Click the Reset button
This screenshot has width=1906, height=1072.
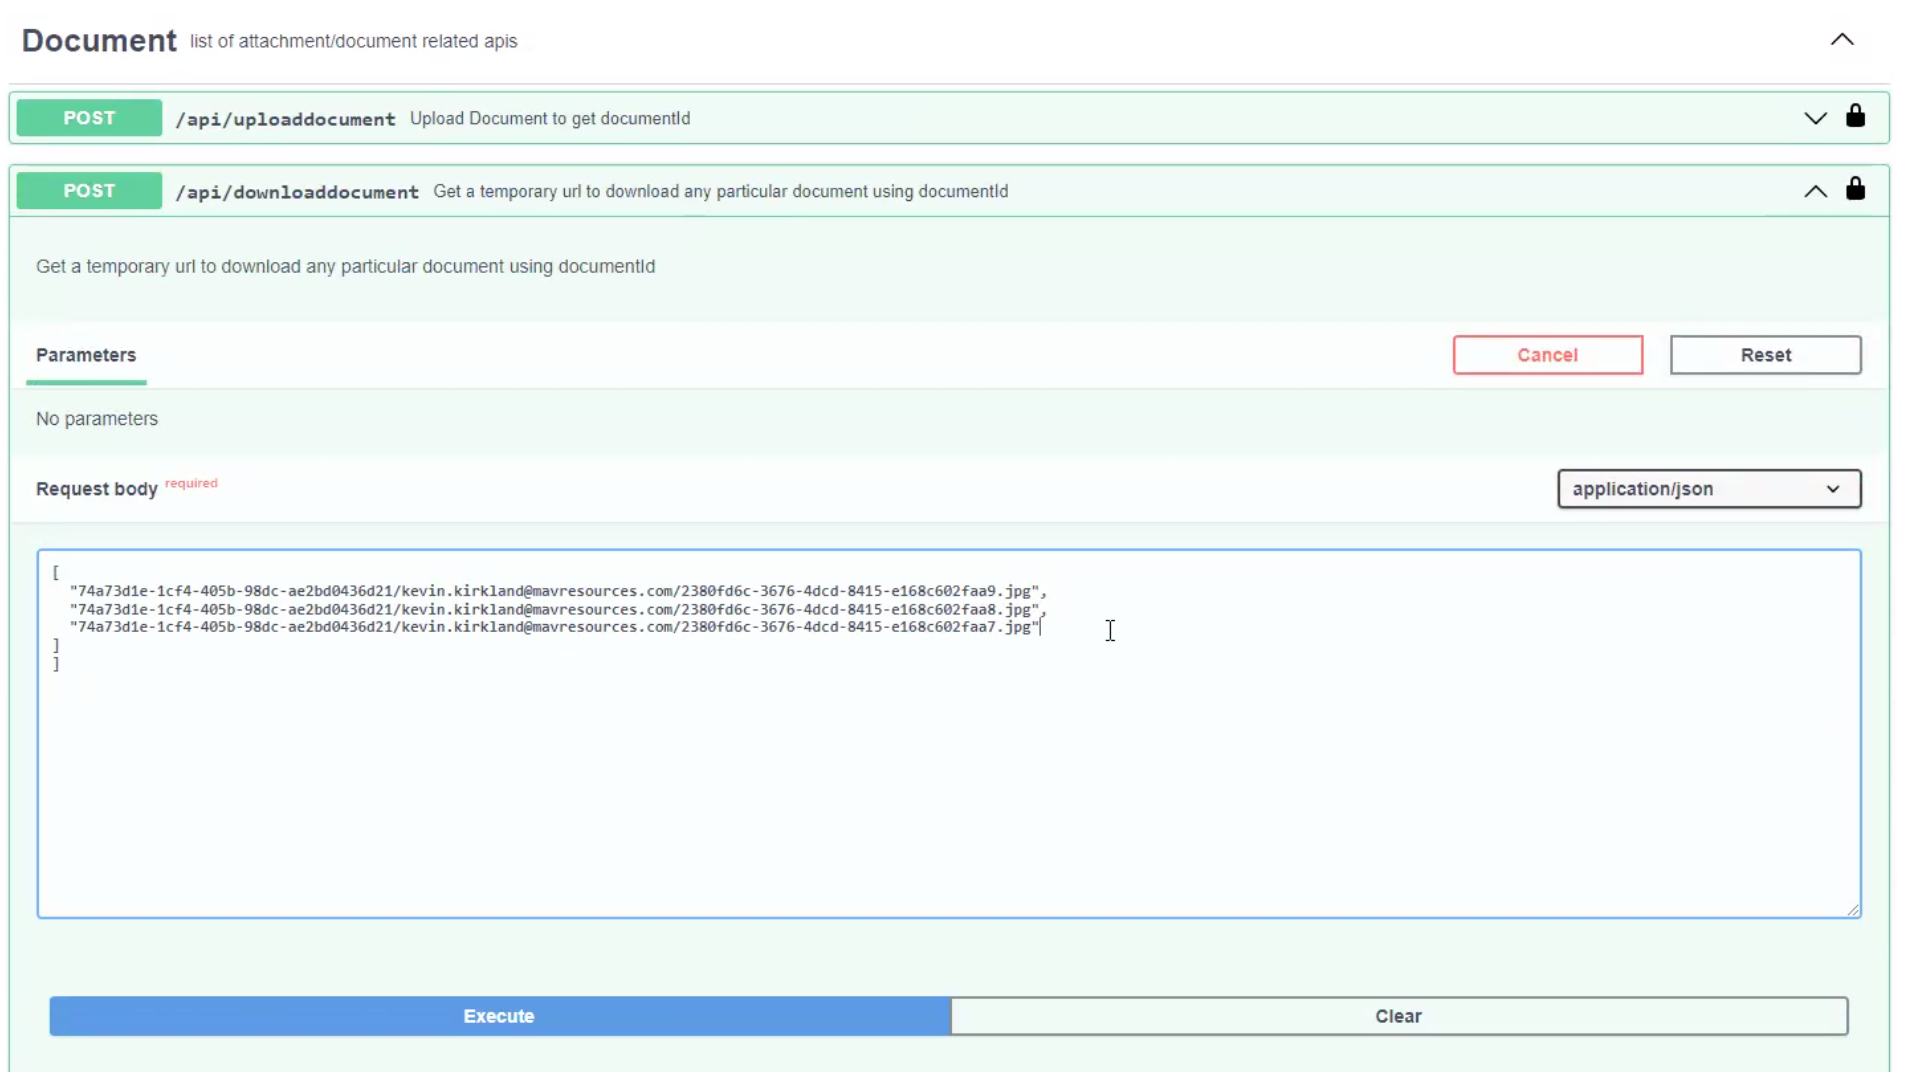1765,355
